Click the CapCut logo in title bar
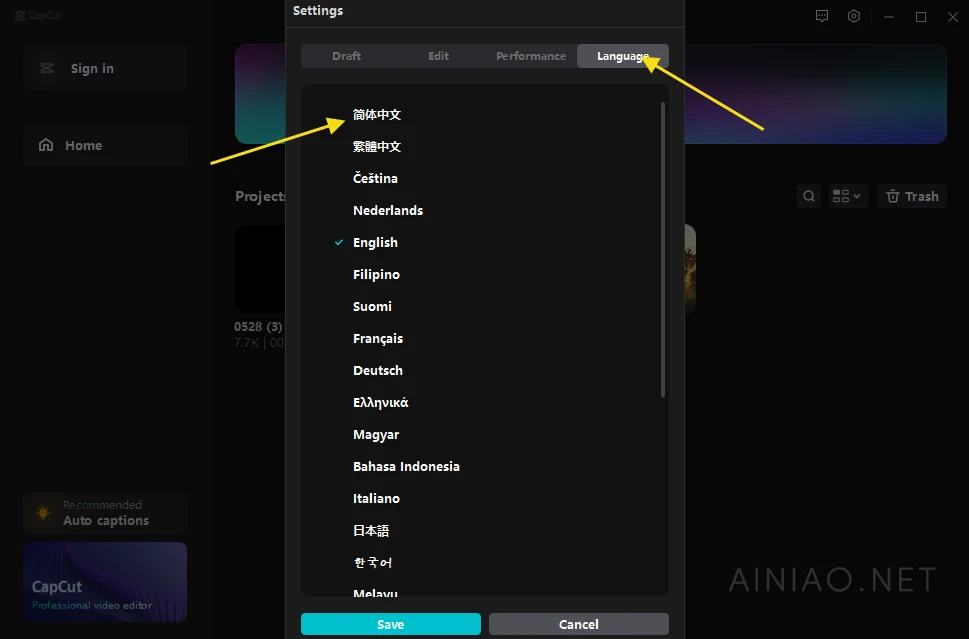 (38, 15)
